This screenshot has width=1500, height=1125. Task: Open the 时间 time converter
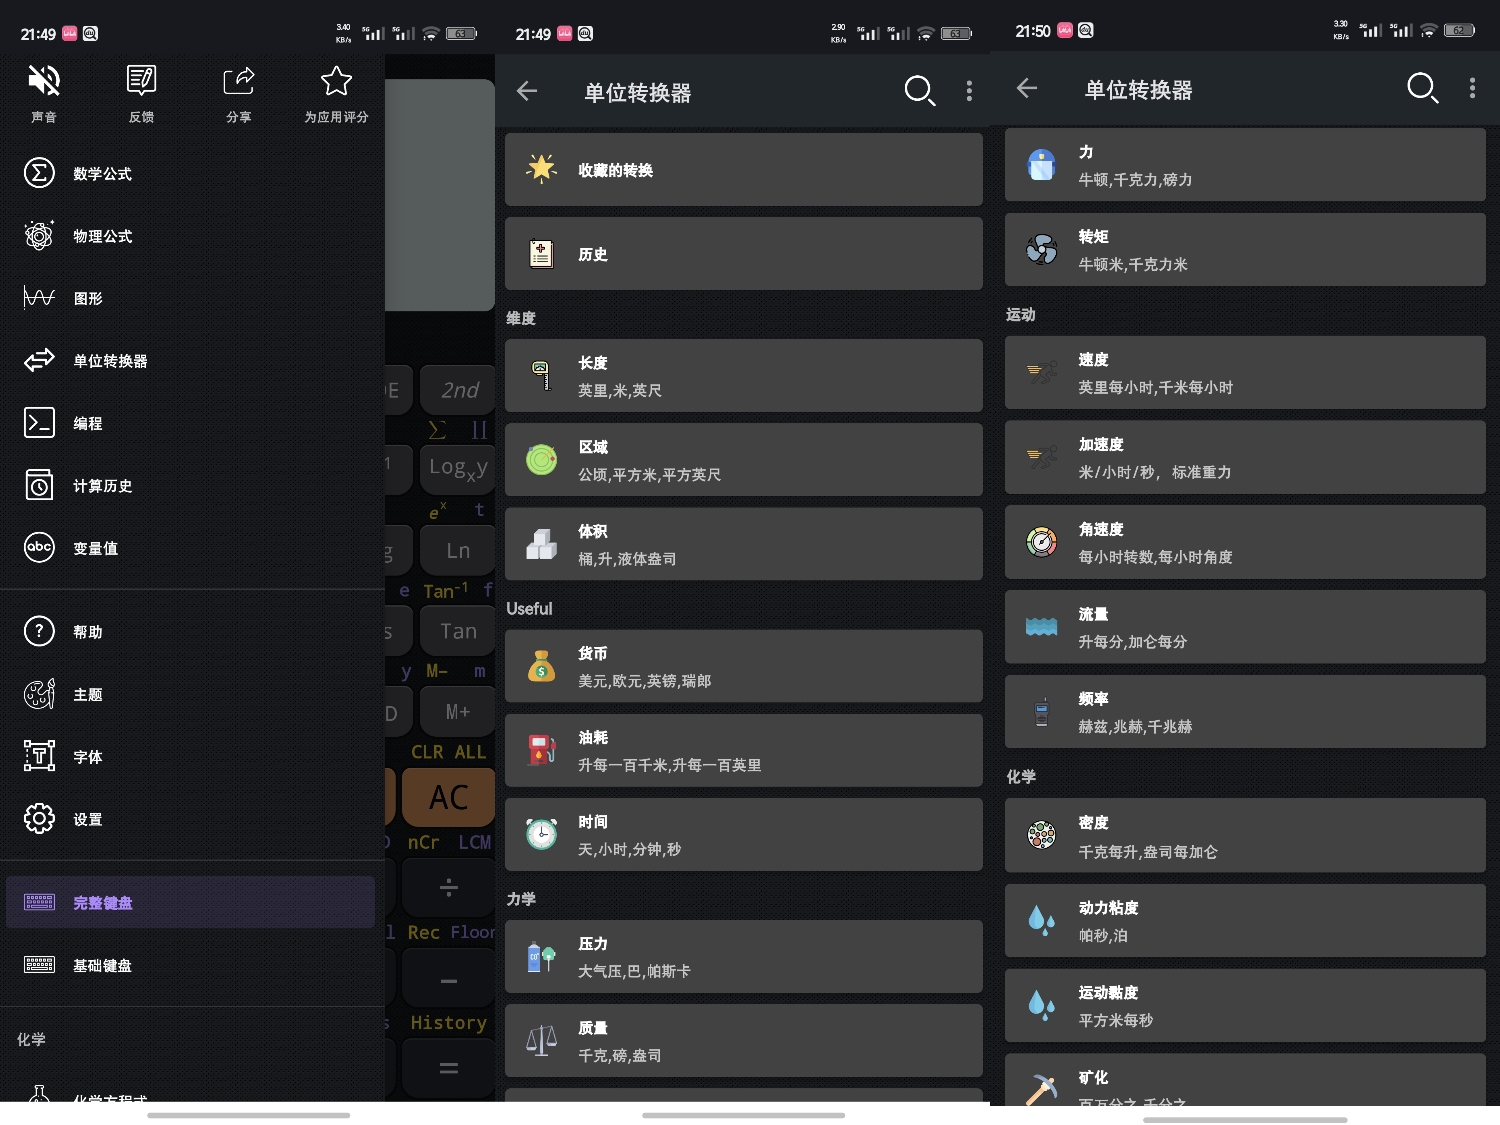click(x=744, y=834)
